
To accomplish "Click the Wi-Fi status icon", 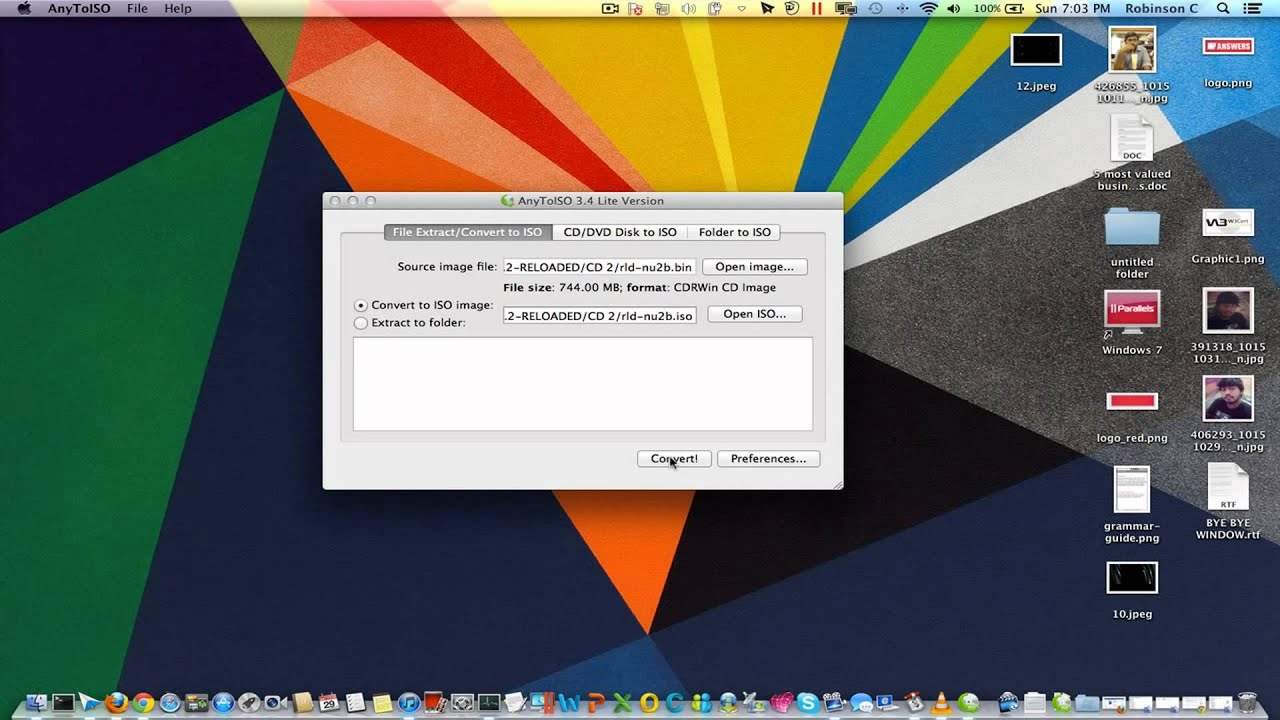I will tap(928, 8).
